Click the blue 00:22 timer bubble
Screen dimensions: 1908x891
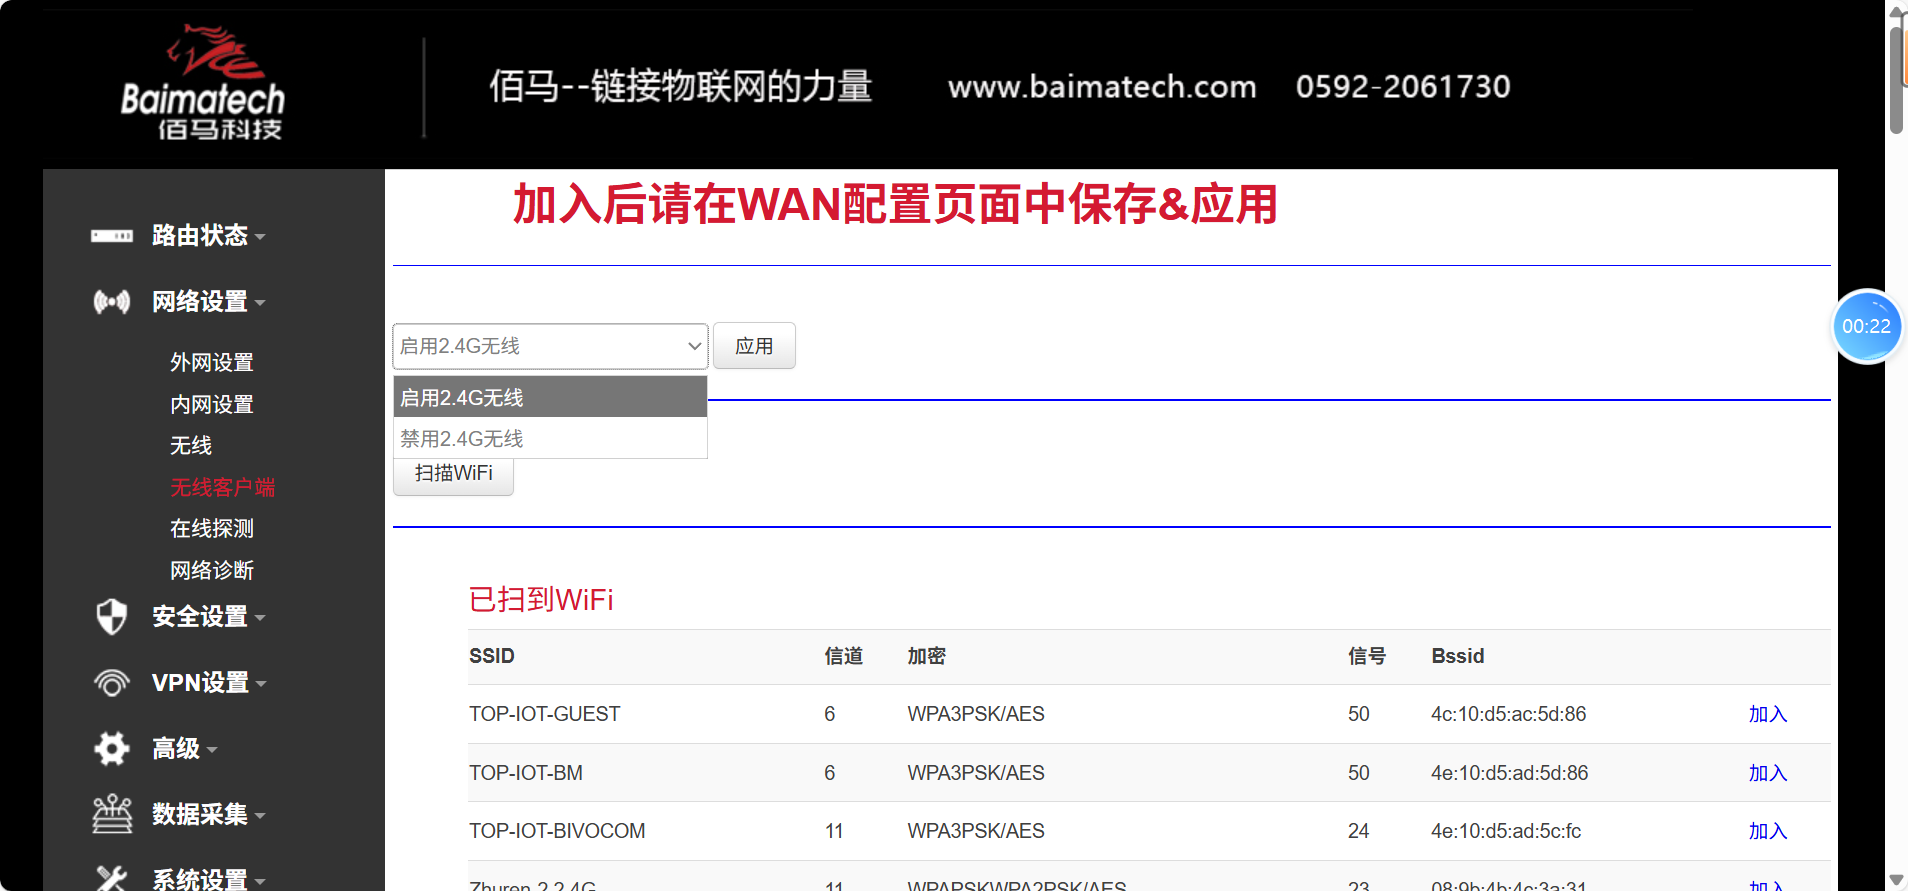point(1865,326)
